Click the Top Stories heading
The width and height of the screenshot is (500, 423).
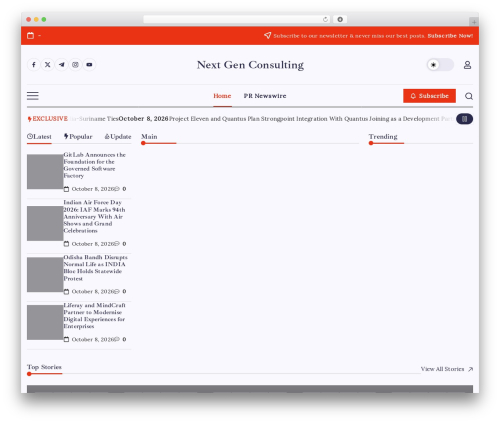coord(44,367)
